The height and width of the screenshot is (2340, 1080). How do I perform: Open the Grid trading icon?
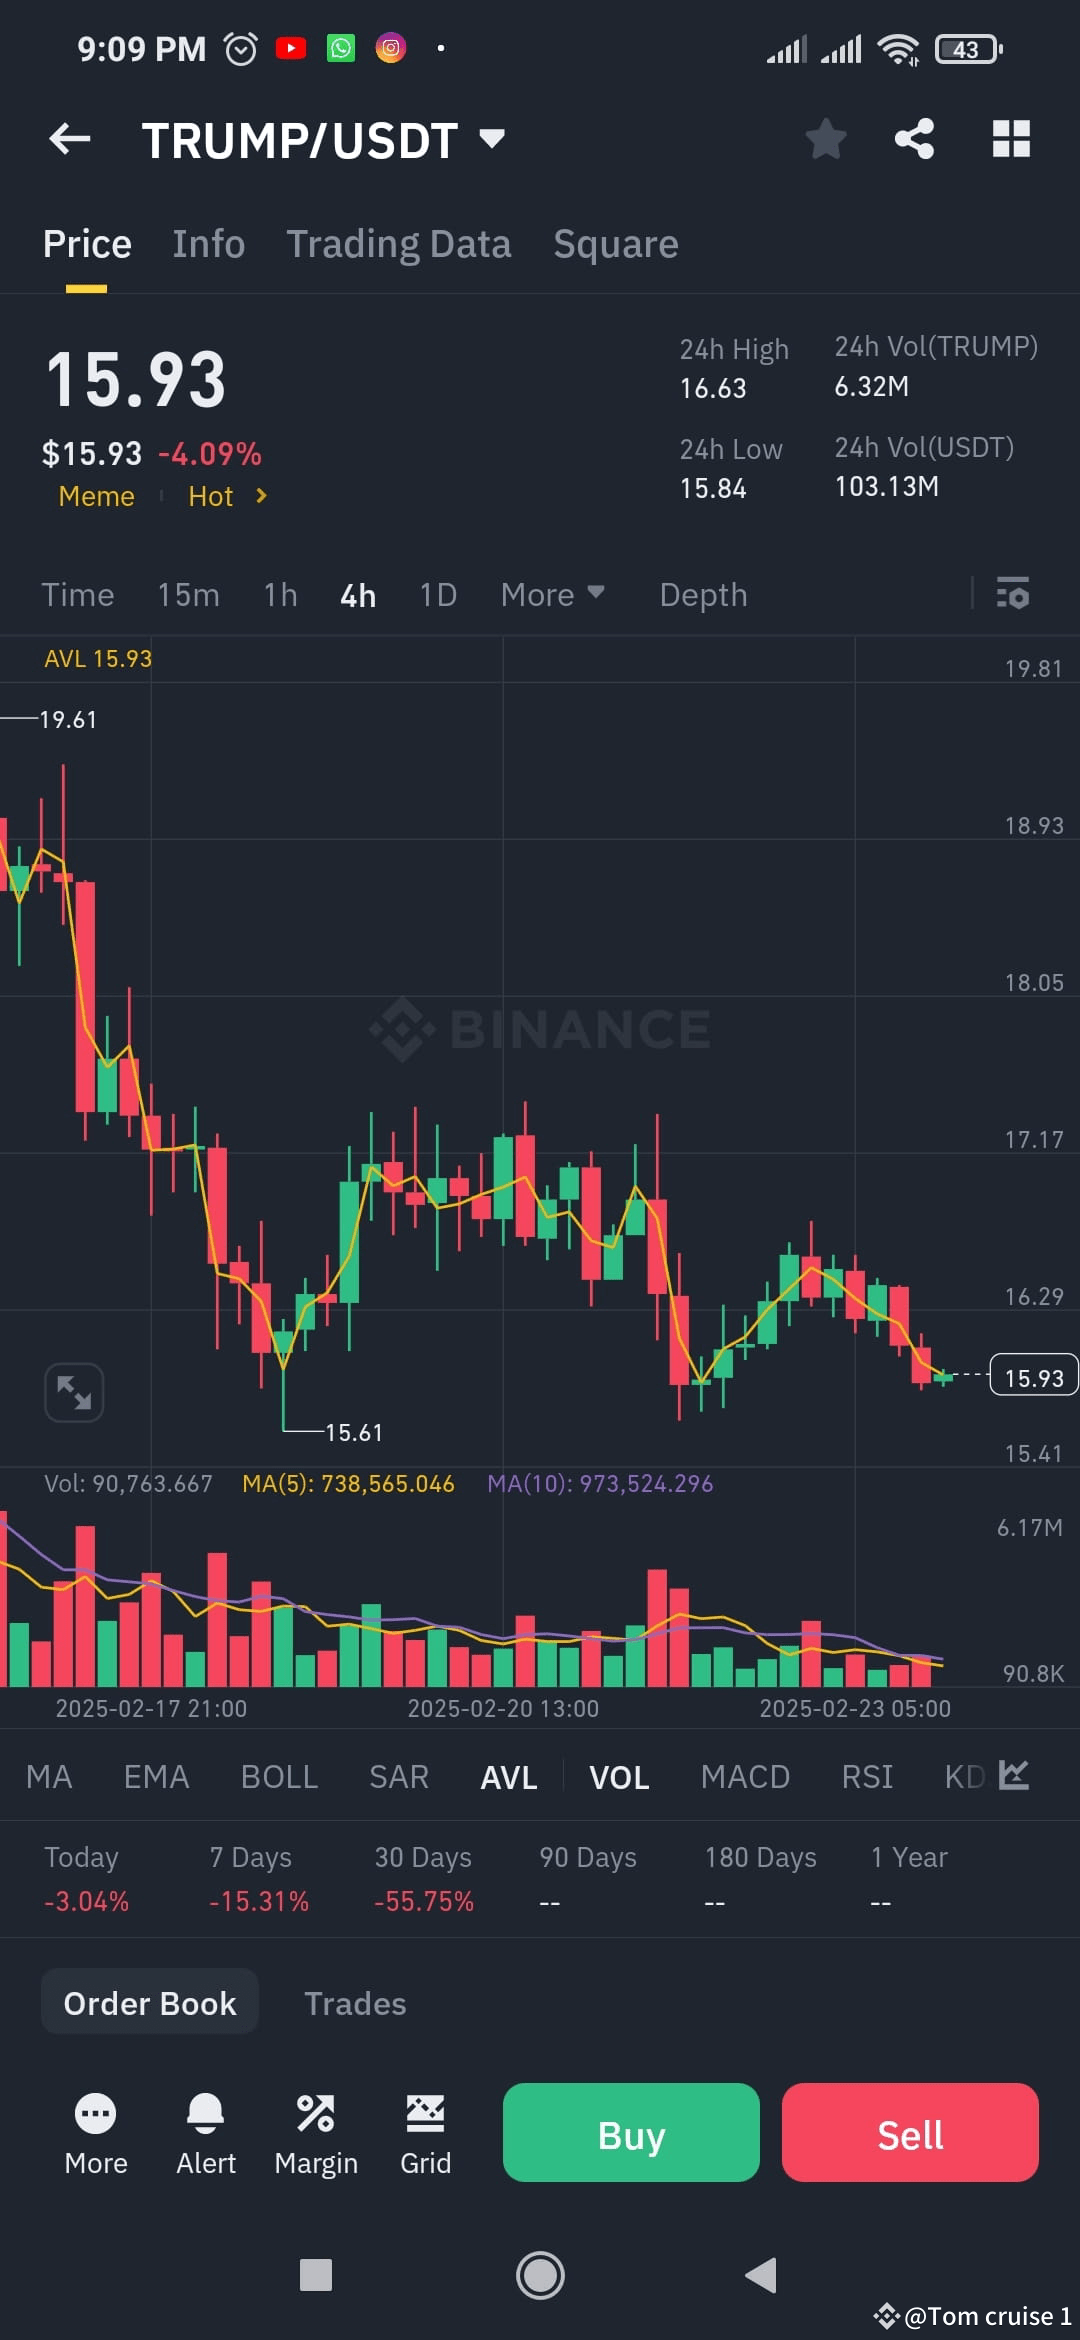click(x=426, y=2112)
